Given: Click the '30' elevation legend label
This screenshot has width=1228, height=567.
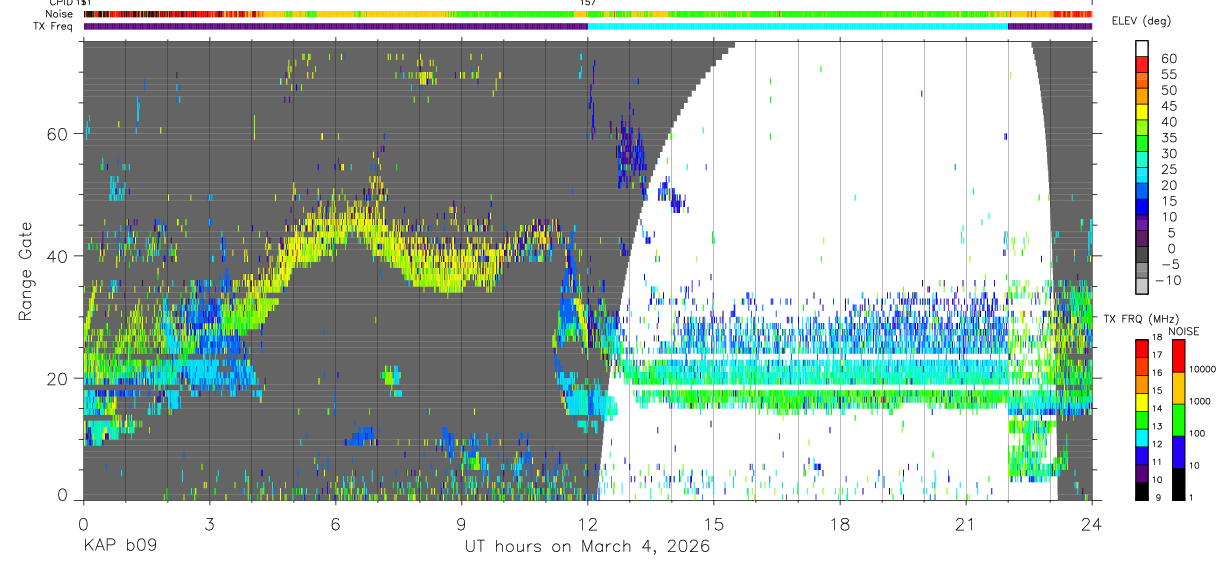Looking at the screenshot, I should [x=1167, y=153].
